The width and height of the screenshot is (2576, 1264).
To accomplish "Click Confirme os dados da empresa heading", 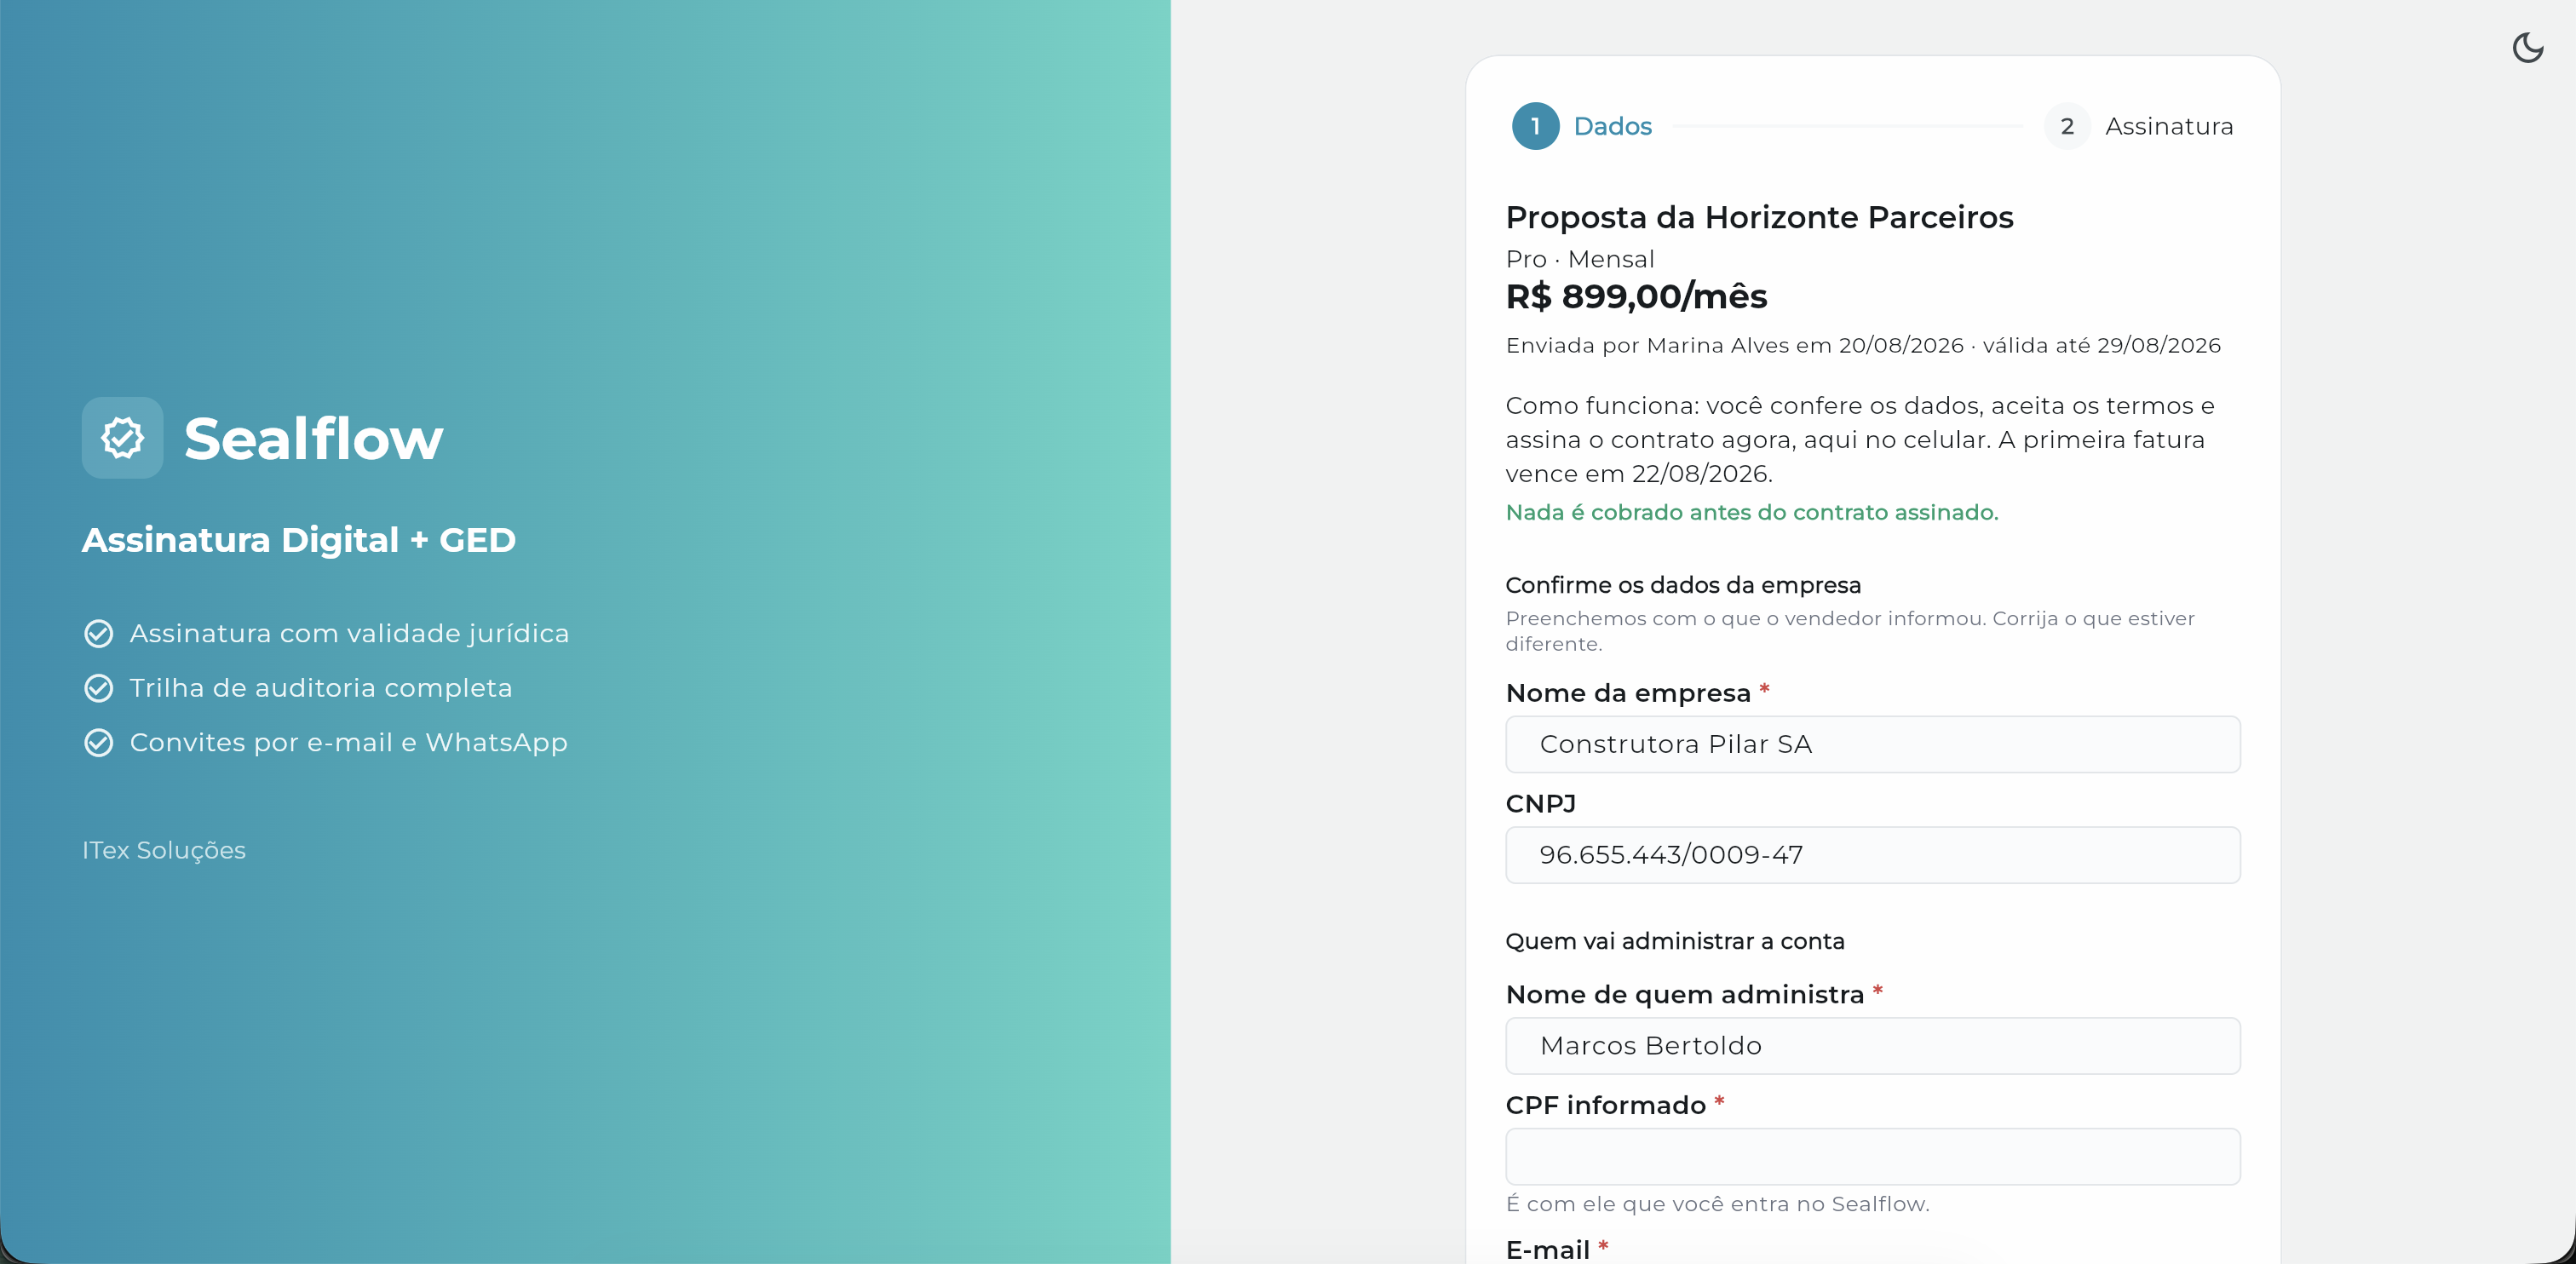I will tap(1683, 585).
